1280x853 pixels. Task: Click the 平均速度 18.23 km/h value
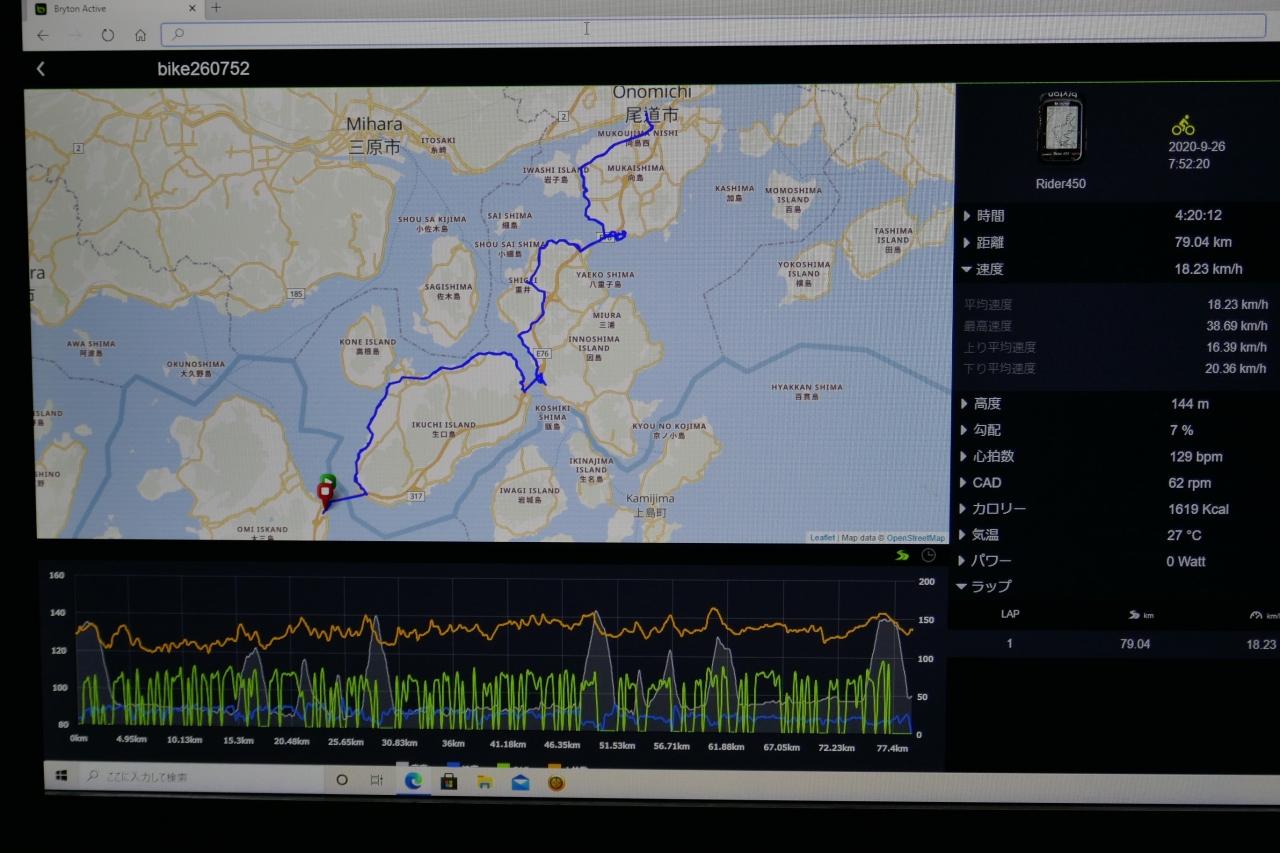1237,305
